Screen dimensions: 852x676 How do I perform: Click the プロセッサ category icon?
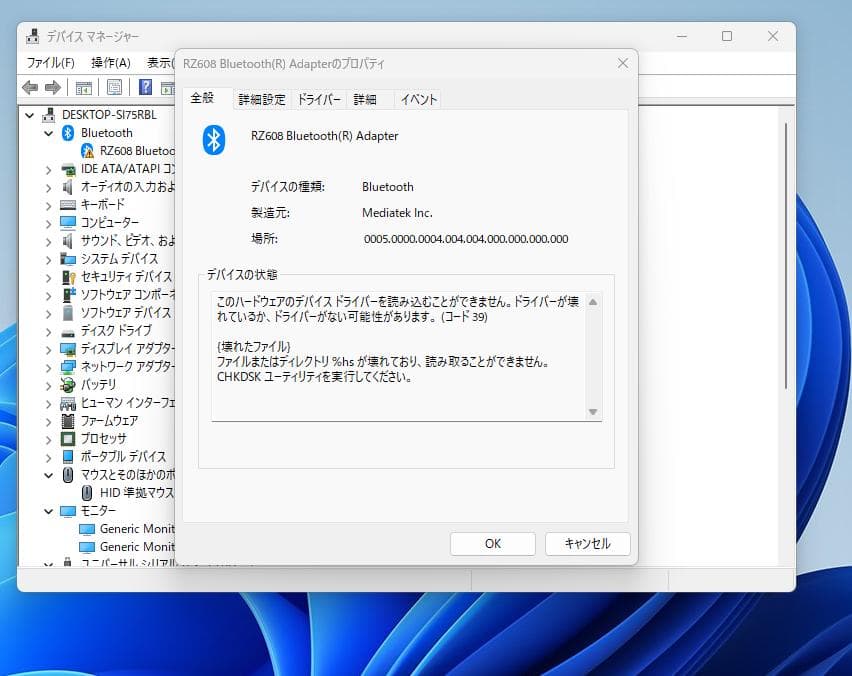click(x=67, y=438)
